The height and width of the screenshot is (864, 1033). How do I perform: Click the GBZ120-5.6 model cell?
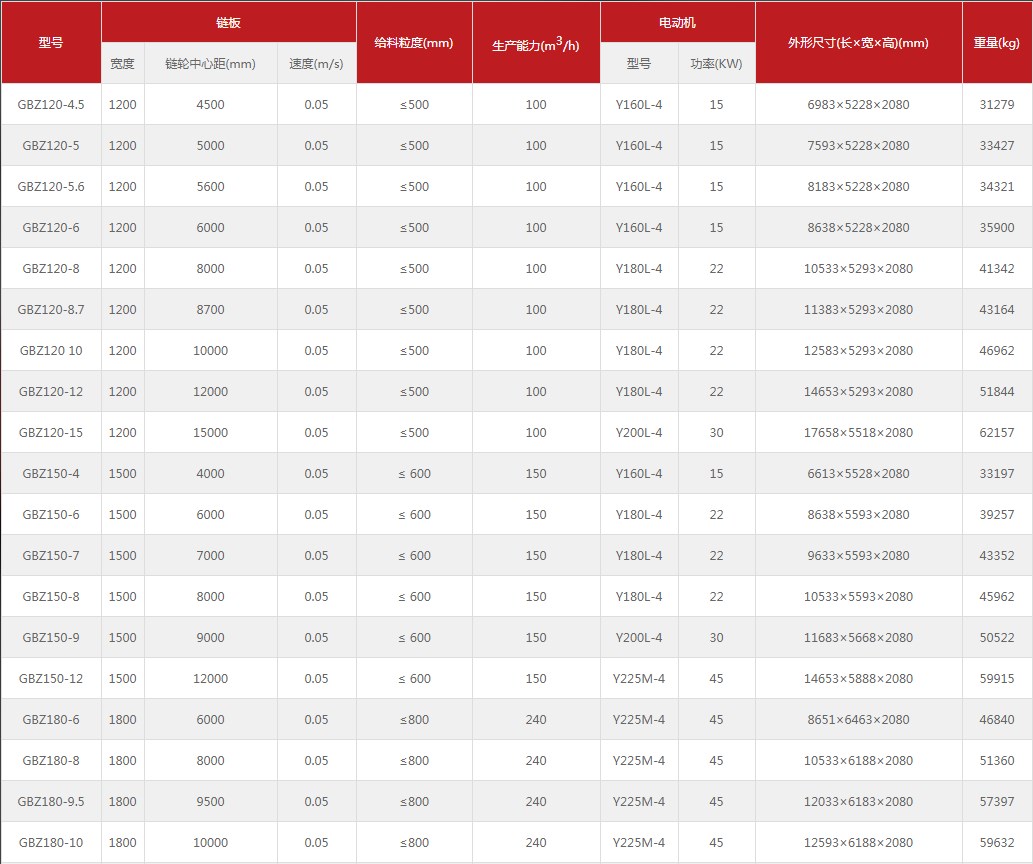point(51,187)
